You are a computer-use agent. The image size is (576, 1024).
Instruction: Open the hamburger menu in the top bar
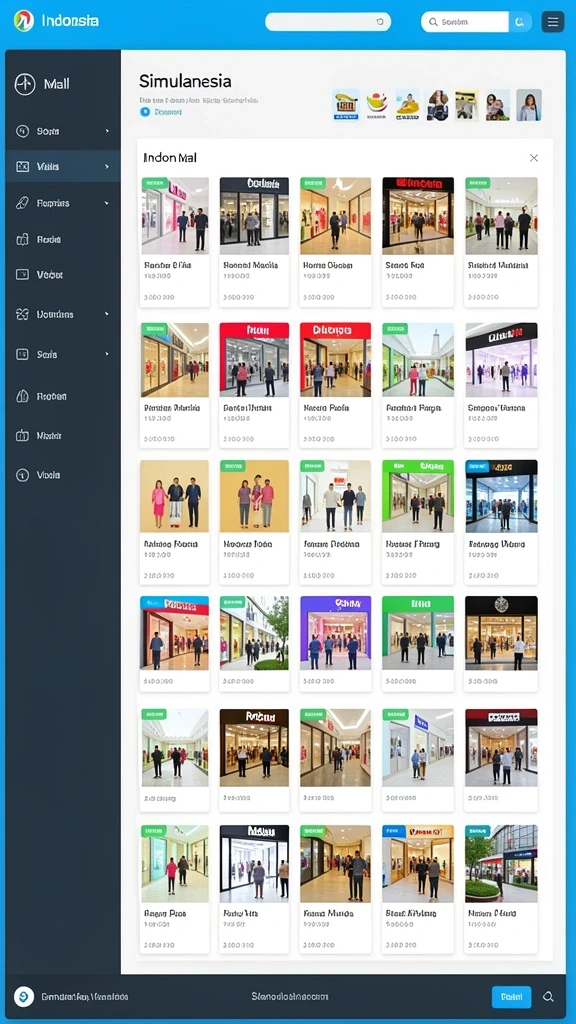552,22
